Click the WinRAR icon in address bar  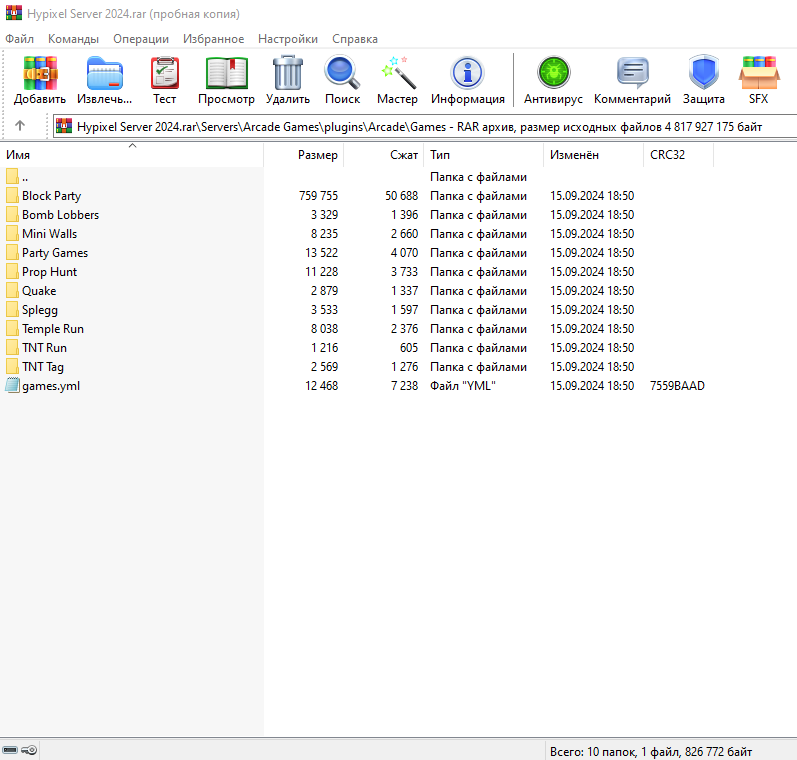tap(64, 126)
